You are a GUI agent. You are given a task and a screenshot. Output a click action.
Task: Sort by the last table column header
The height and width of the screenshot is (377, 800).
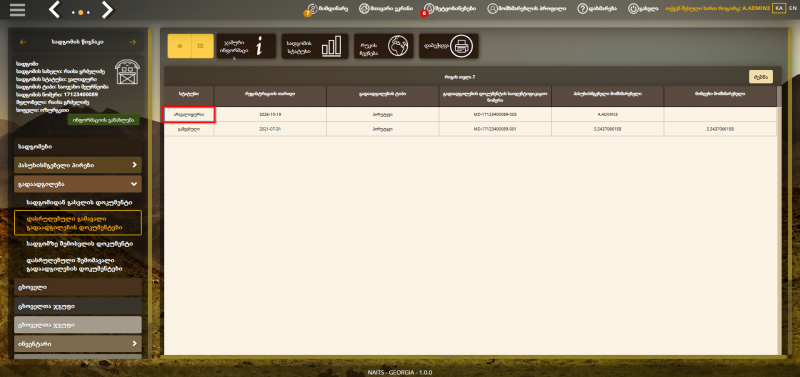(720, 96)
